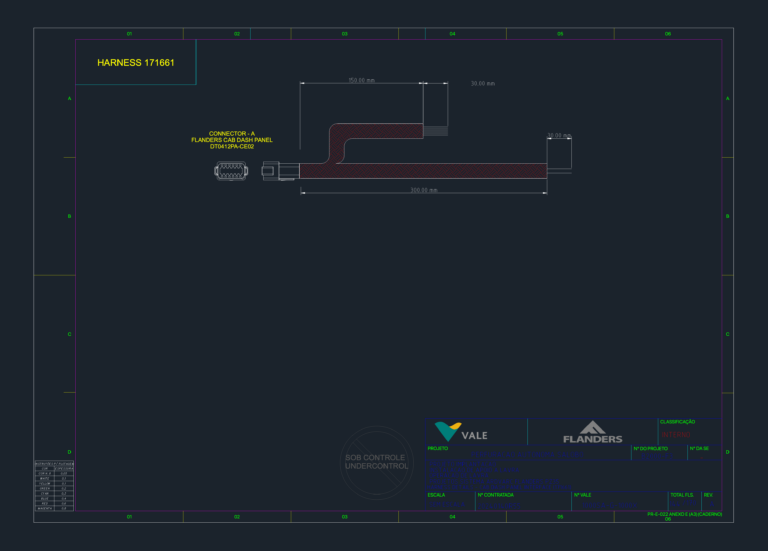768x551 pixels.
Task: Select the 30.00 mm dimension beside the branch
Action: click(x=483, y=84)
